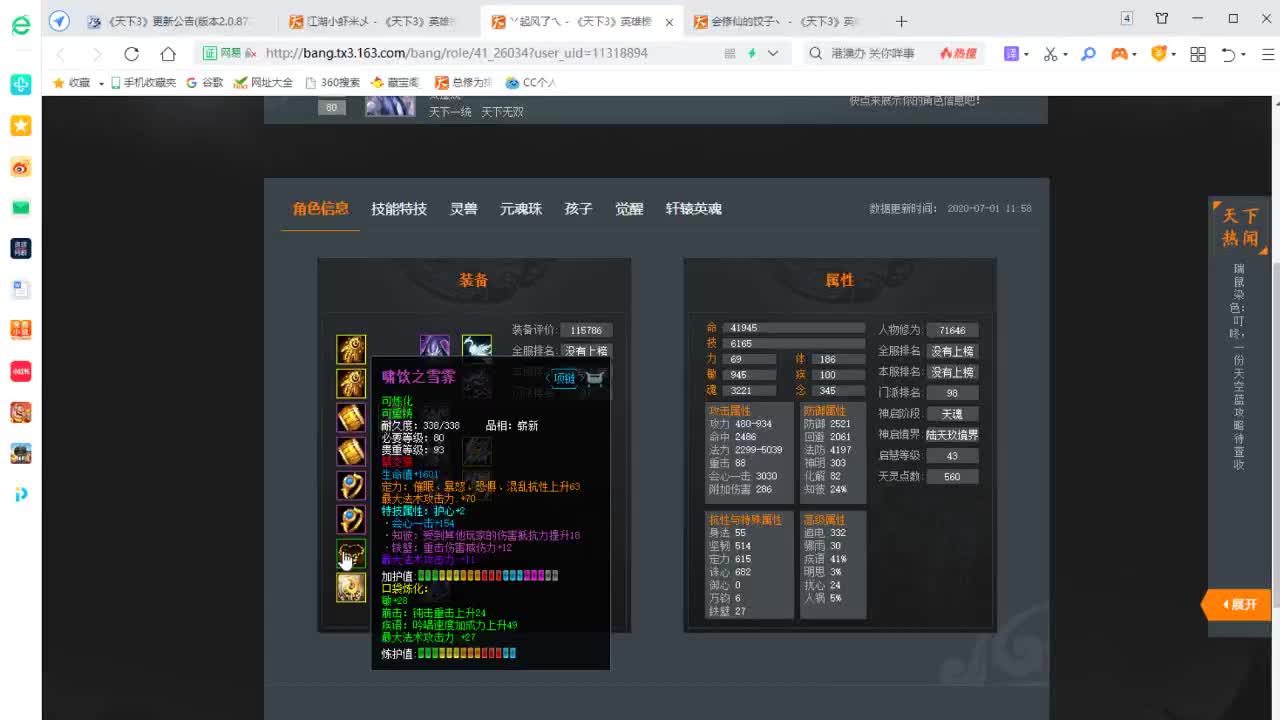Open the security shield dropdown menu

pos(1174,55)
